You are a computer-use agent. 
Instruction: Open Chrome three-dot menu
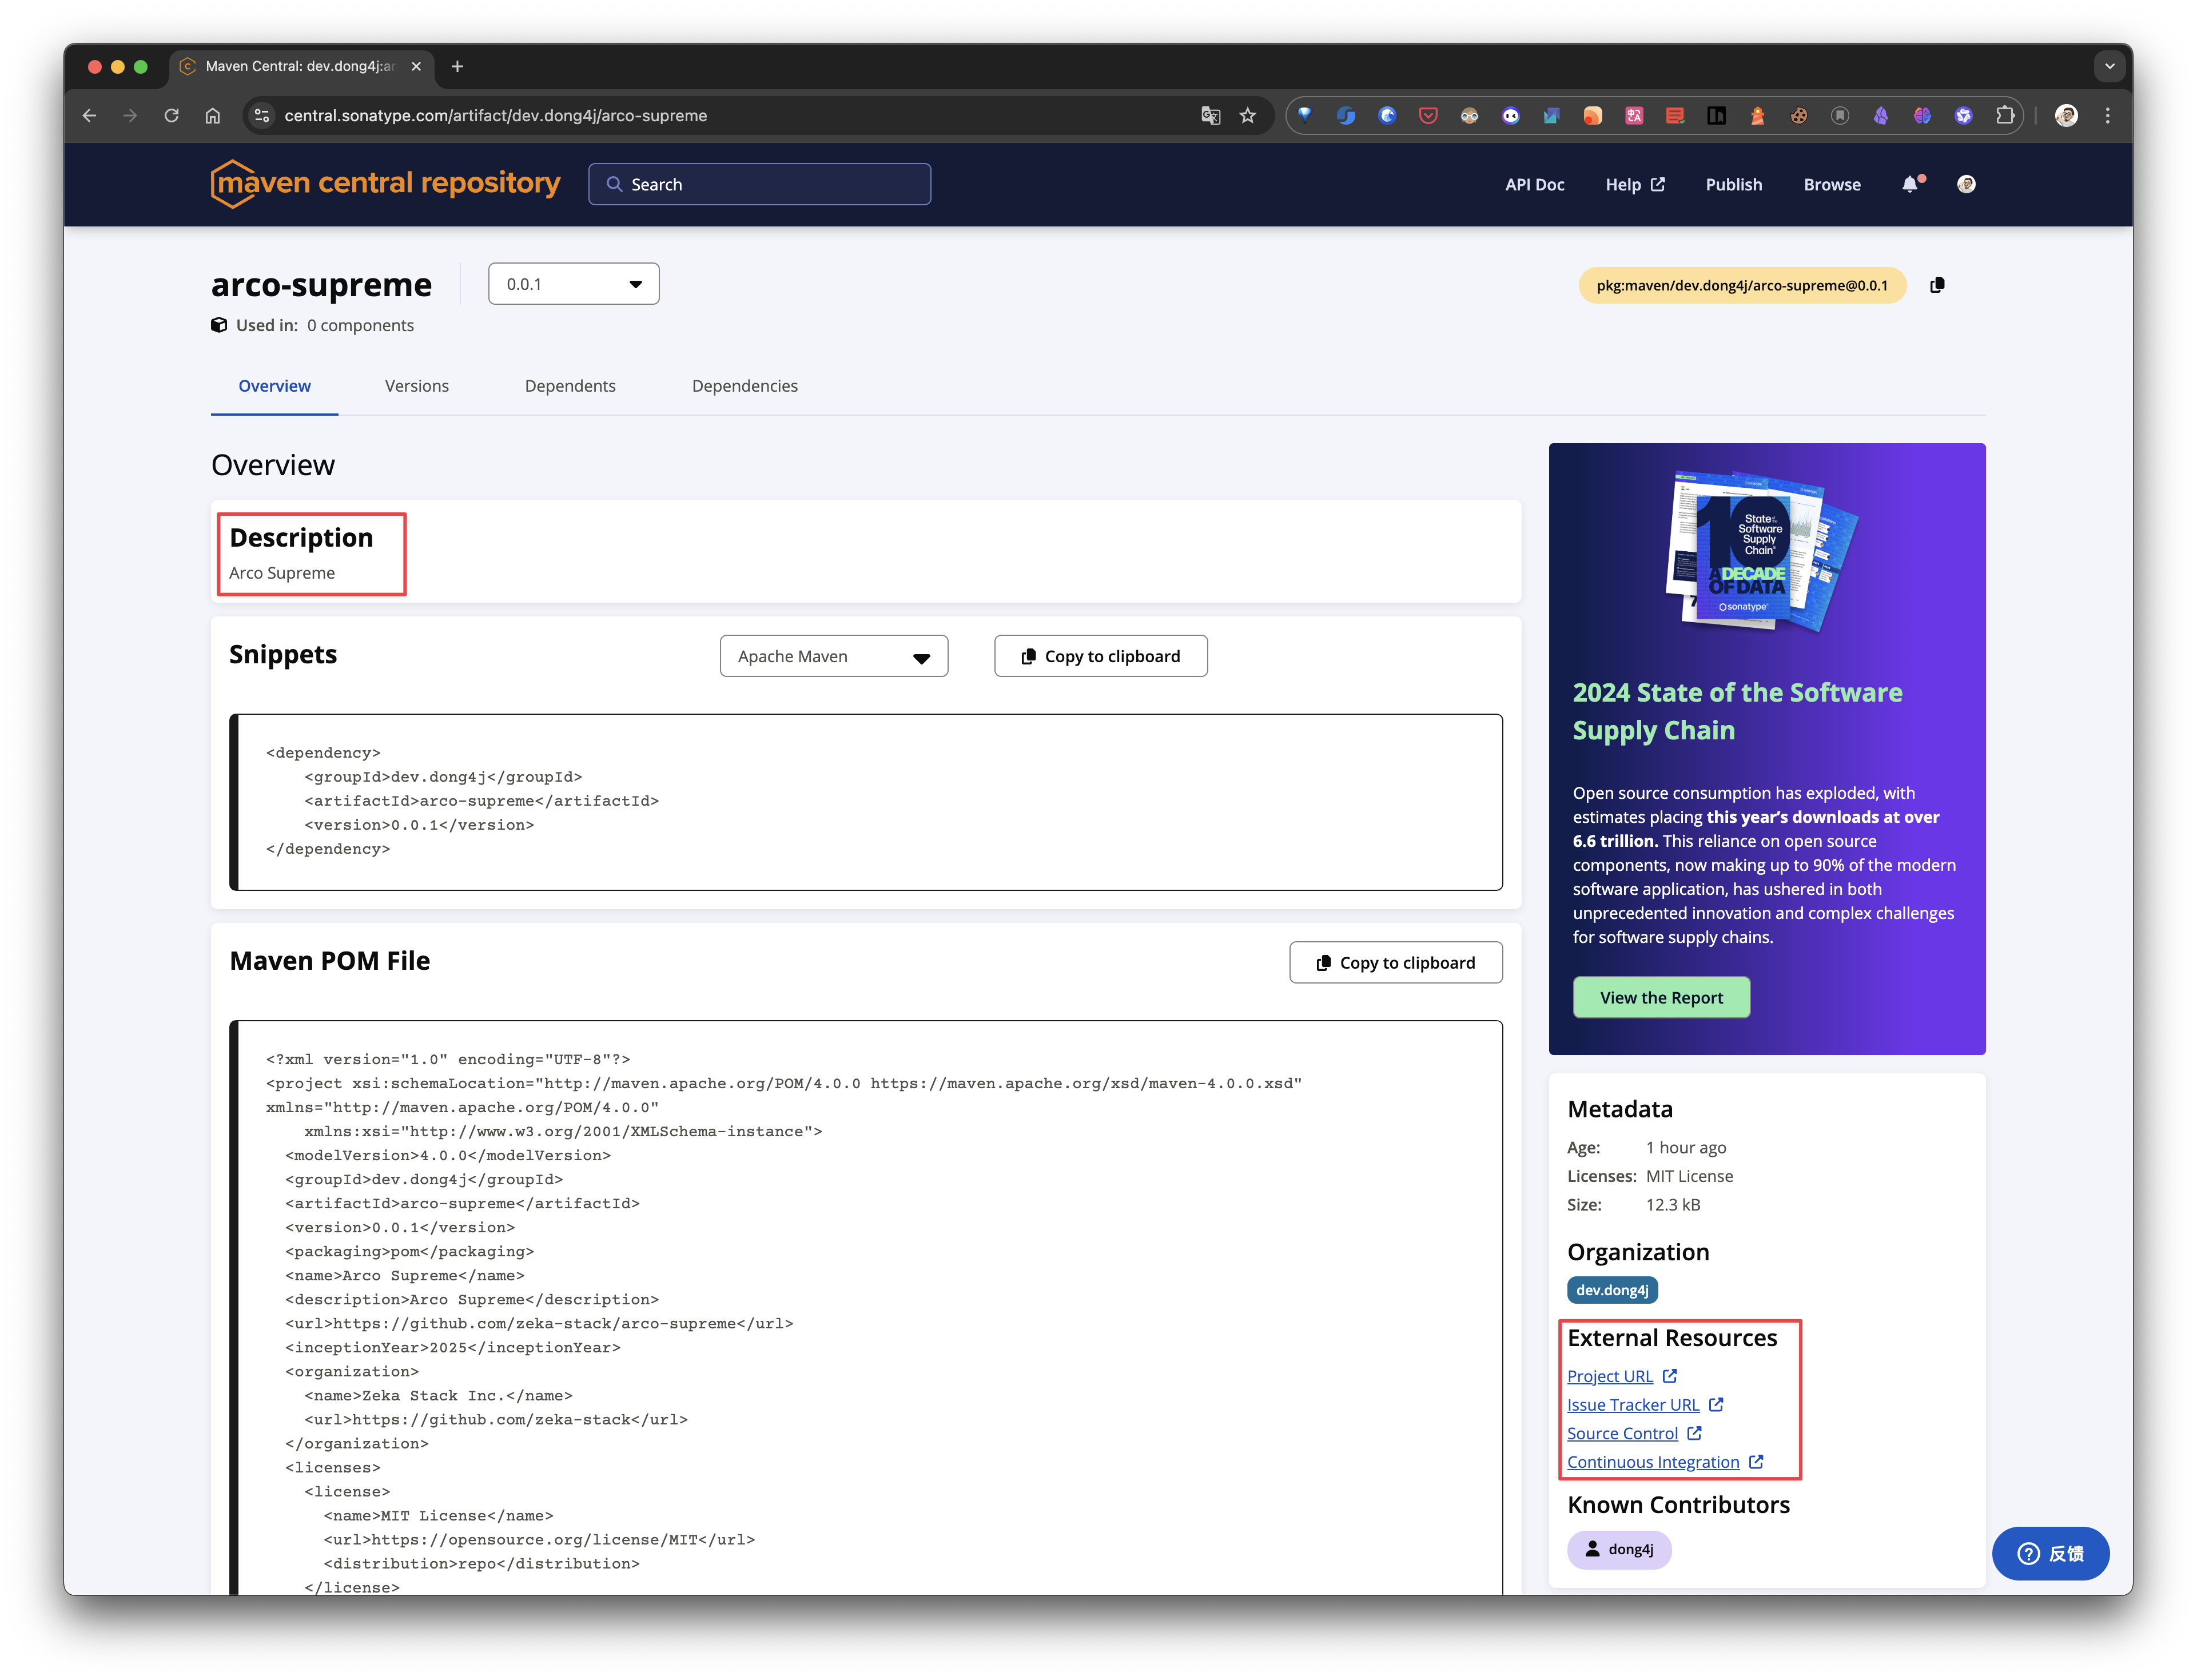[2107, 116]
